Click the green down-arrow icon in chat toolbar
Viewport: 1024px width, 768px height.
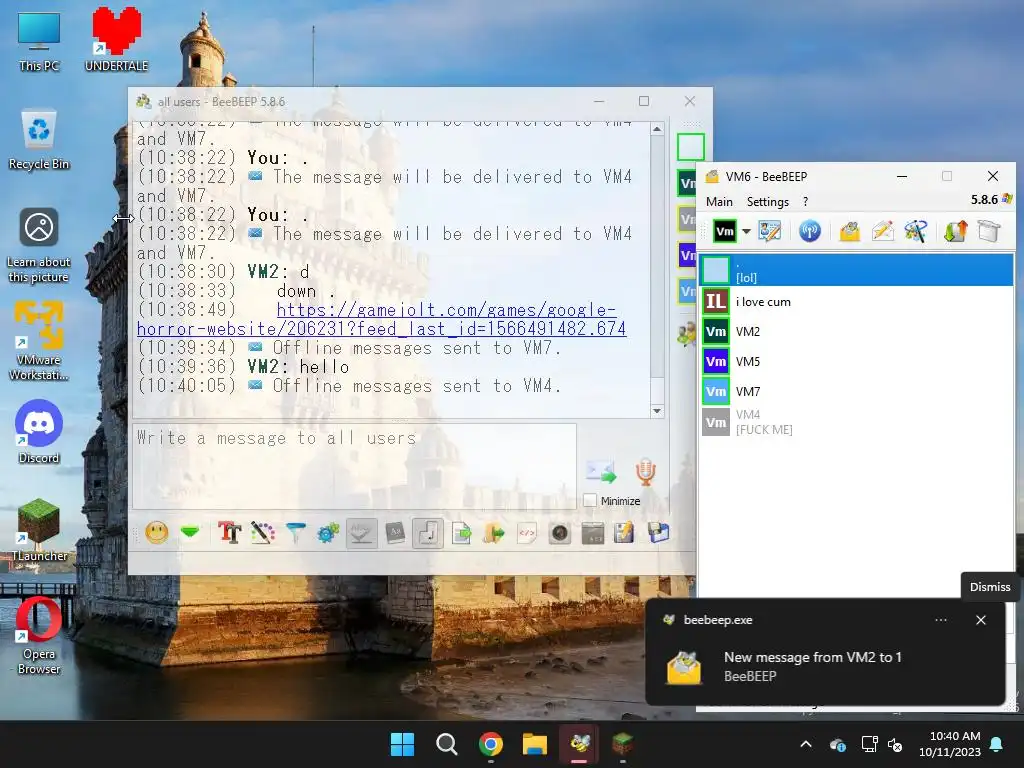click(190, 533)
